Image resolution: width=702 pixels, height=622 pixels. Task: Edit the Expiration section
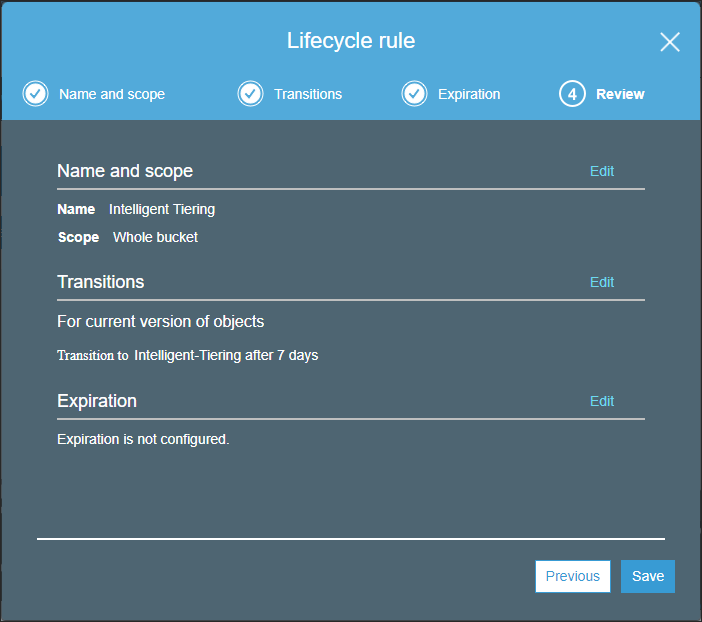click(x=602, y=401)
